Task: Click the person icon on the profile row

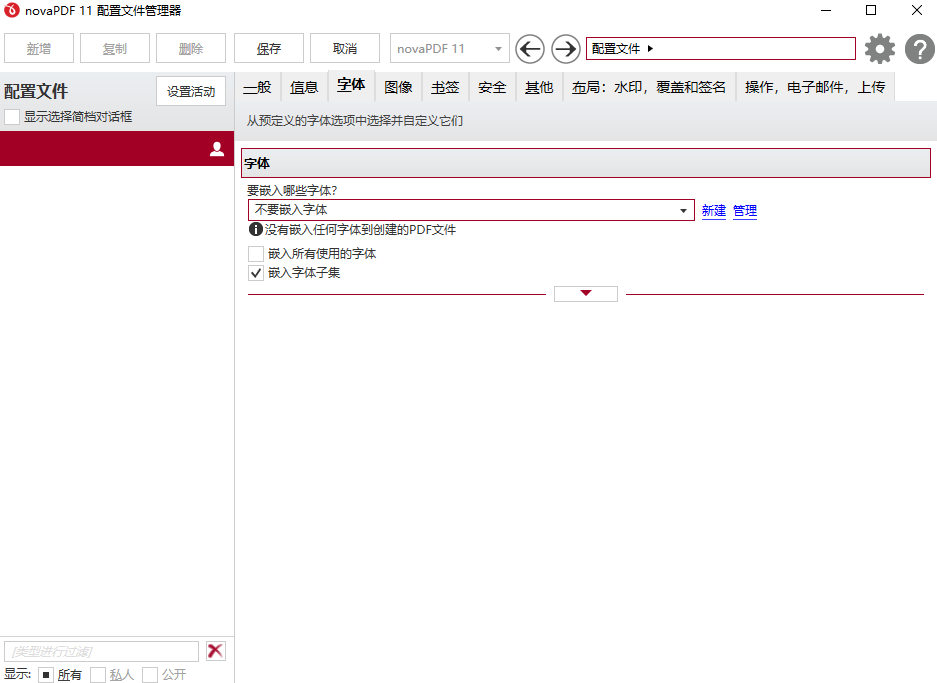Action: click(x=217, y=148)
